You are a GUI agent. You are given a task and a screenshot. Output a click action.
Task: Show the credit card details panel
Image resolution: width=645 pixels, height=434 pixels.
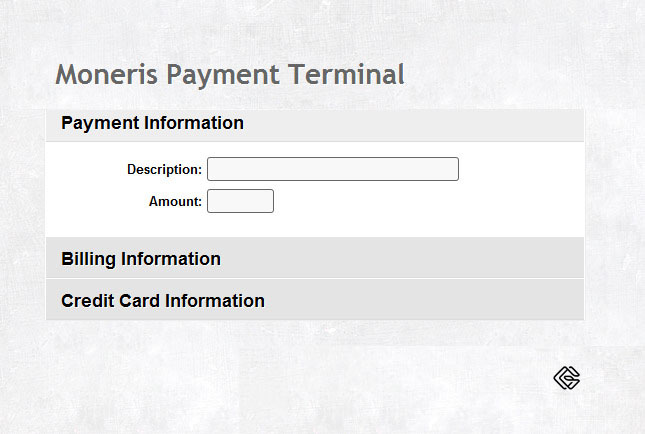[163, 300]
